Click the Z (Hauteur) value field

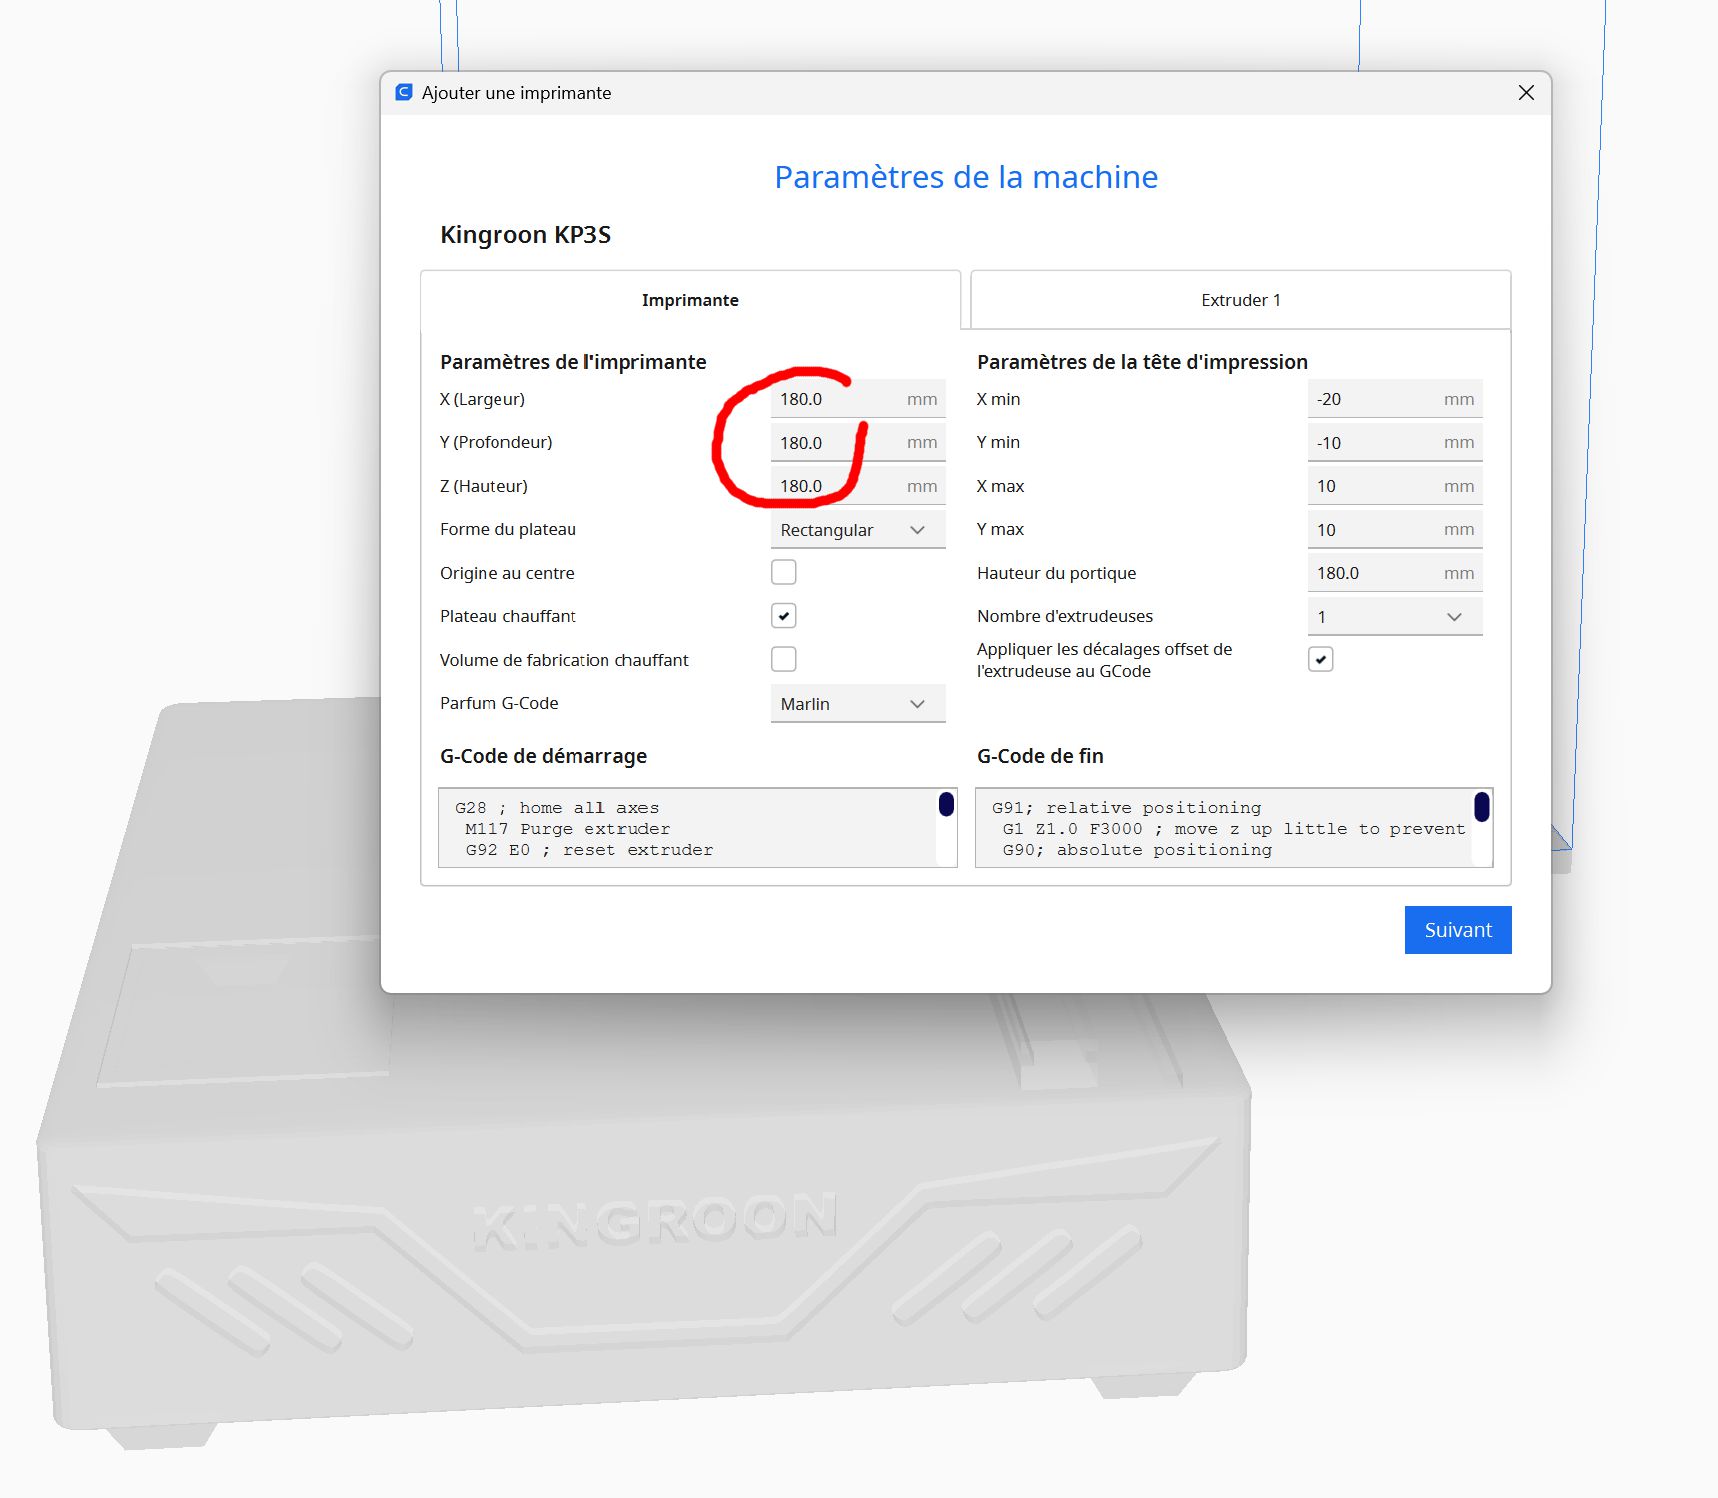tap(858, 486)
